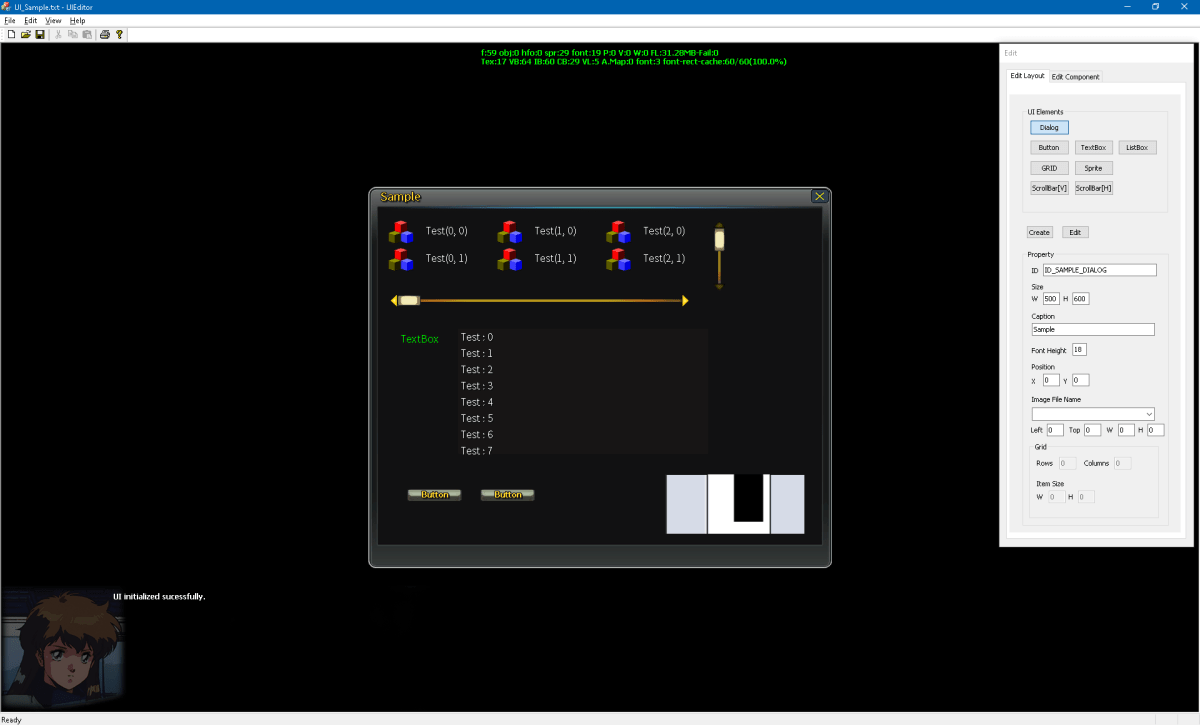Switch to the Edit Component tab
1200x725 pixels.
[1075, 76]
